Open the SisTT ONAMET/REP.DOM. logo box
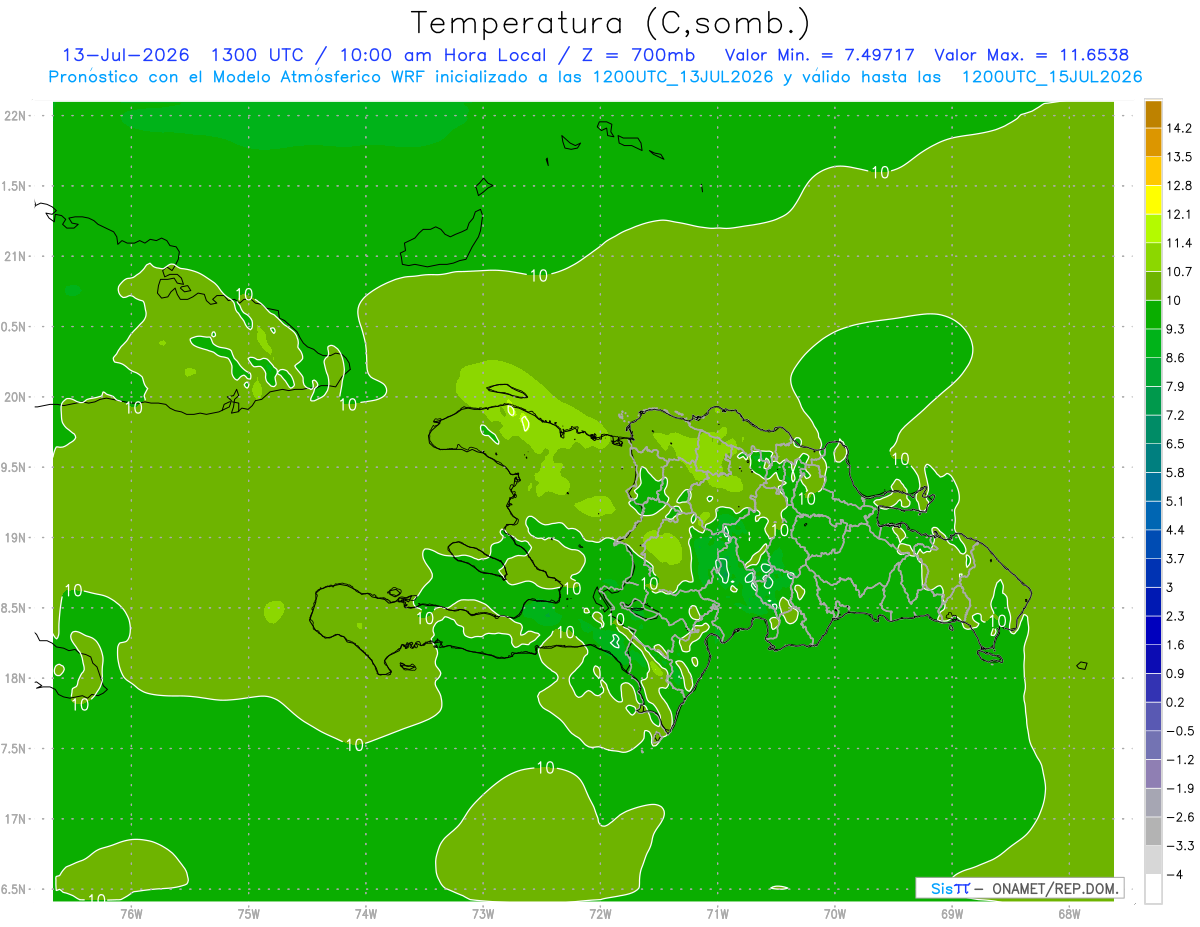This screenshot has width=1200, height=927. pos(1019,888)
